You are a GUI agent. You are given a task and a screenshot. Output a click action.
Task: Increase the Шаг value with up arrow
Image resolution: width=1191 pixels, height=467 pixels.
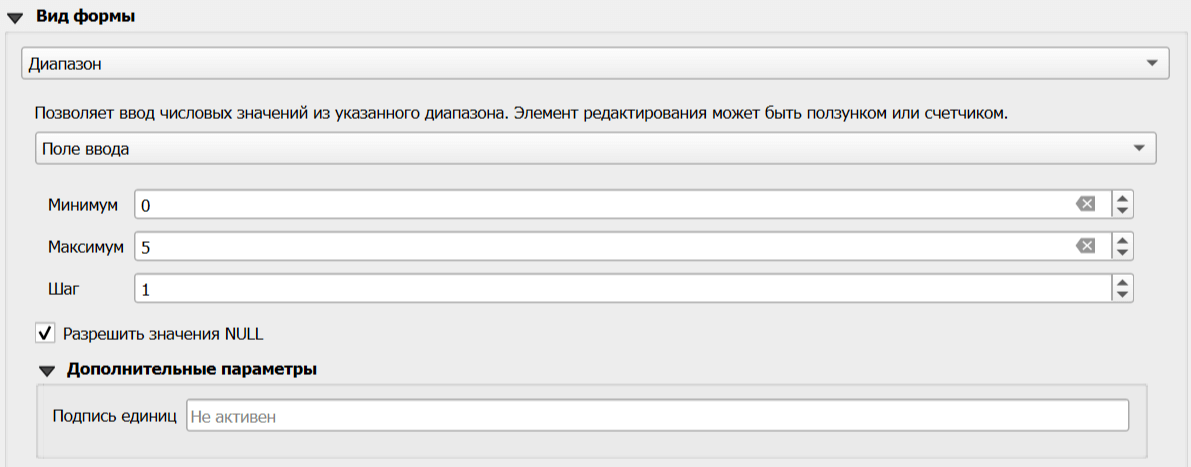1122,282
